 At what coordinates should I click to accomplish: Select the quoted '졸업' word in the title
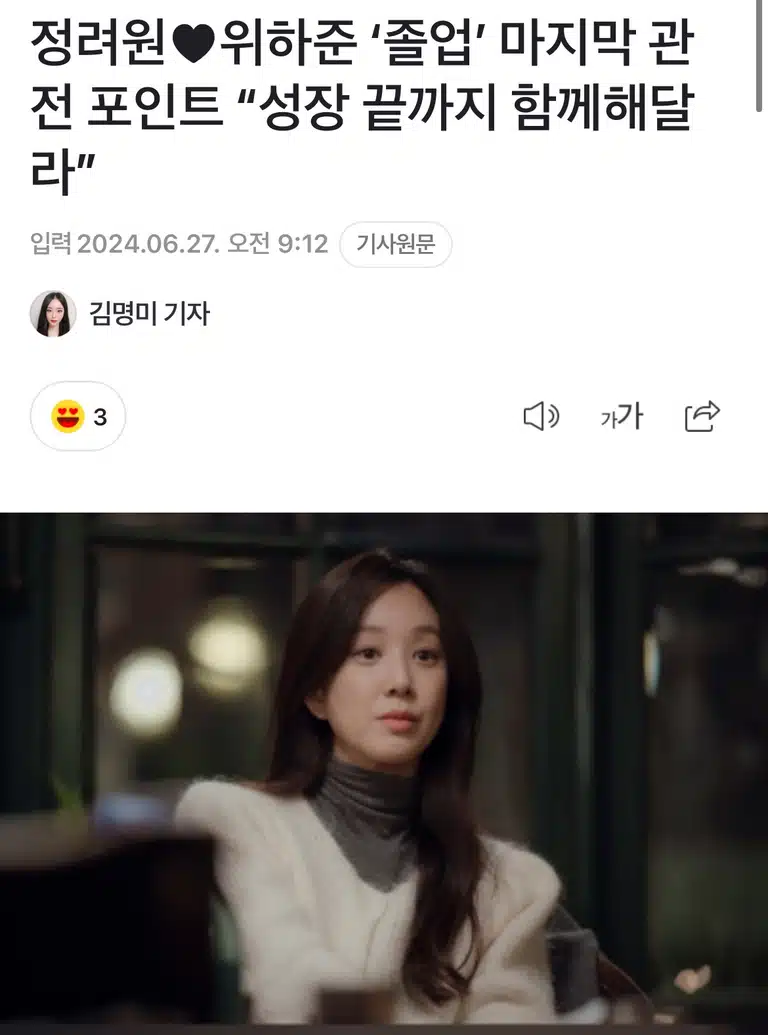coord(428,45)
